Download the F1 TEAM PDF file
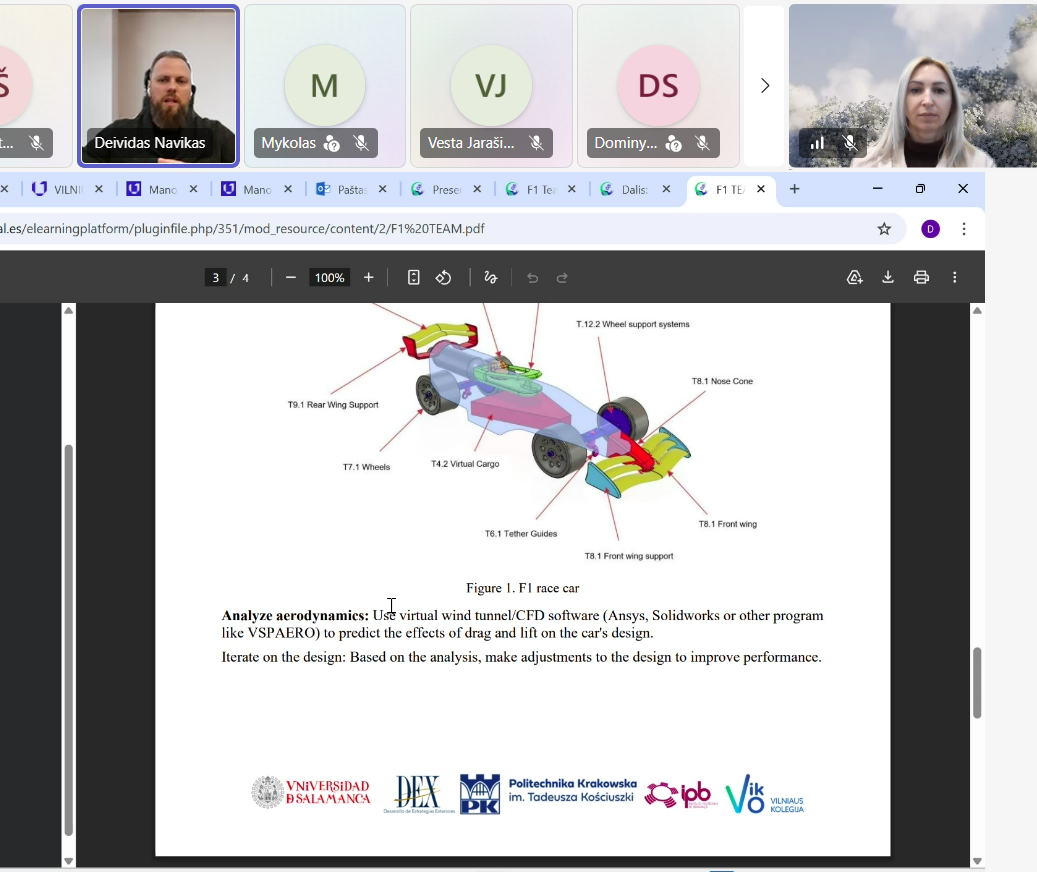This screenshot has width=1037, height=872. [887, 278]
